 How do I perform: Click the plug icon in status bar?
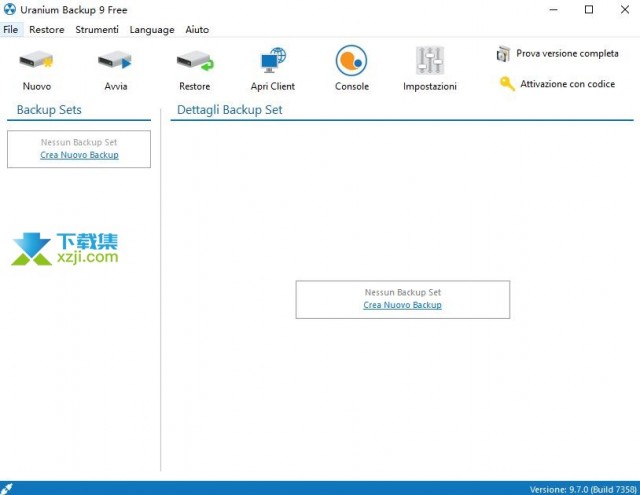7,488
